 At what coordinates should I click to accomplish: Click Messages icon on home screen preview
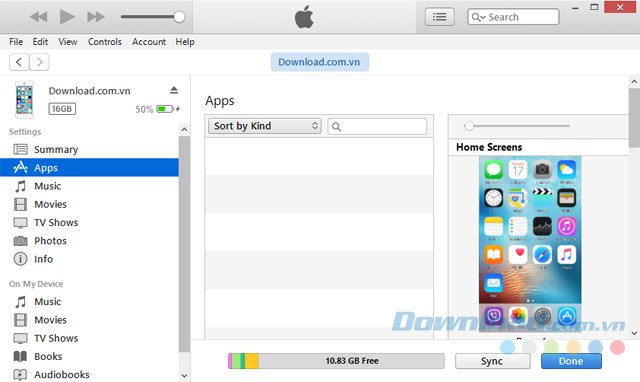click(493, 169)
